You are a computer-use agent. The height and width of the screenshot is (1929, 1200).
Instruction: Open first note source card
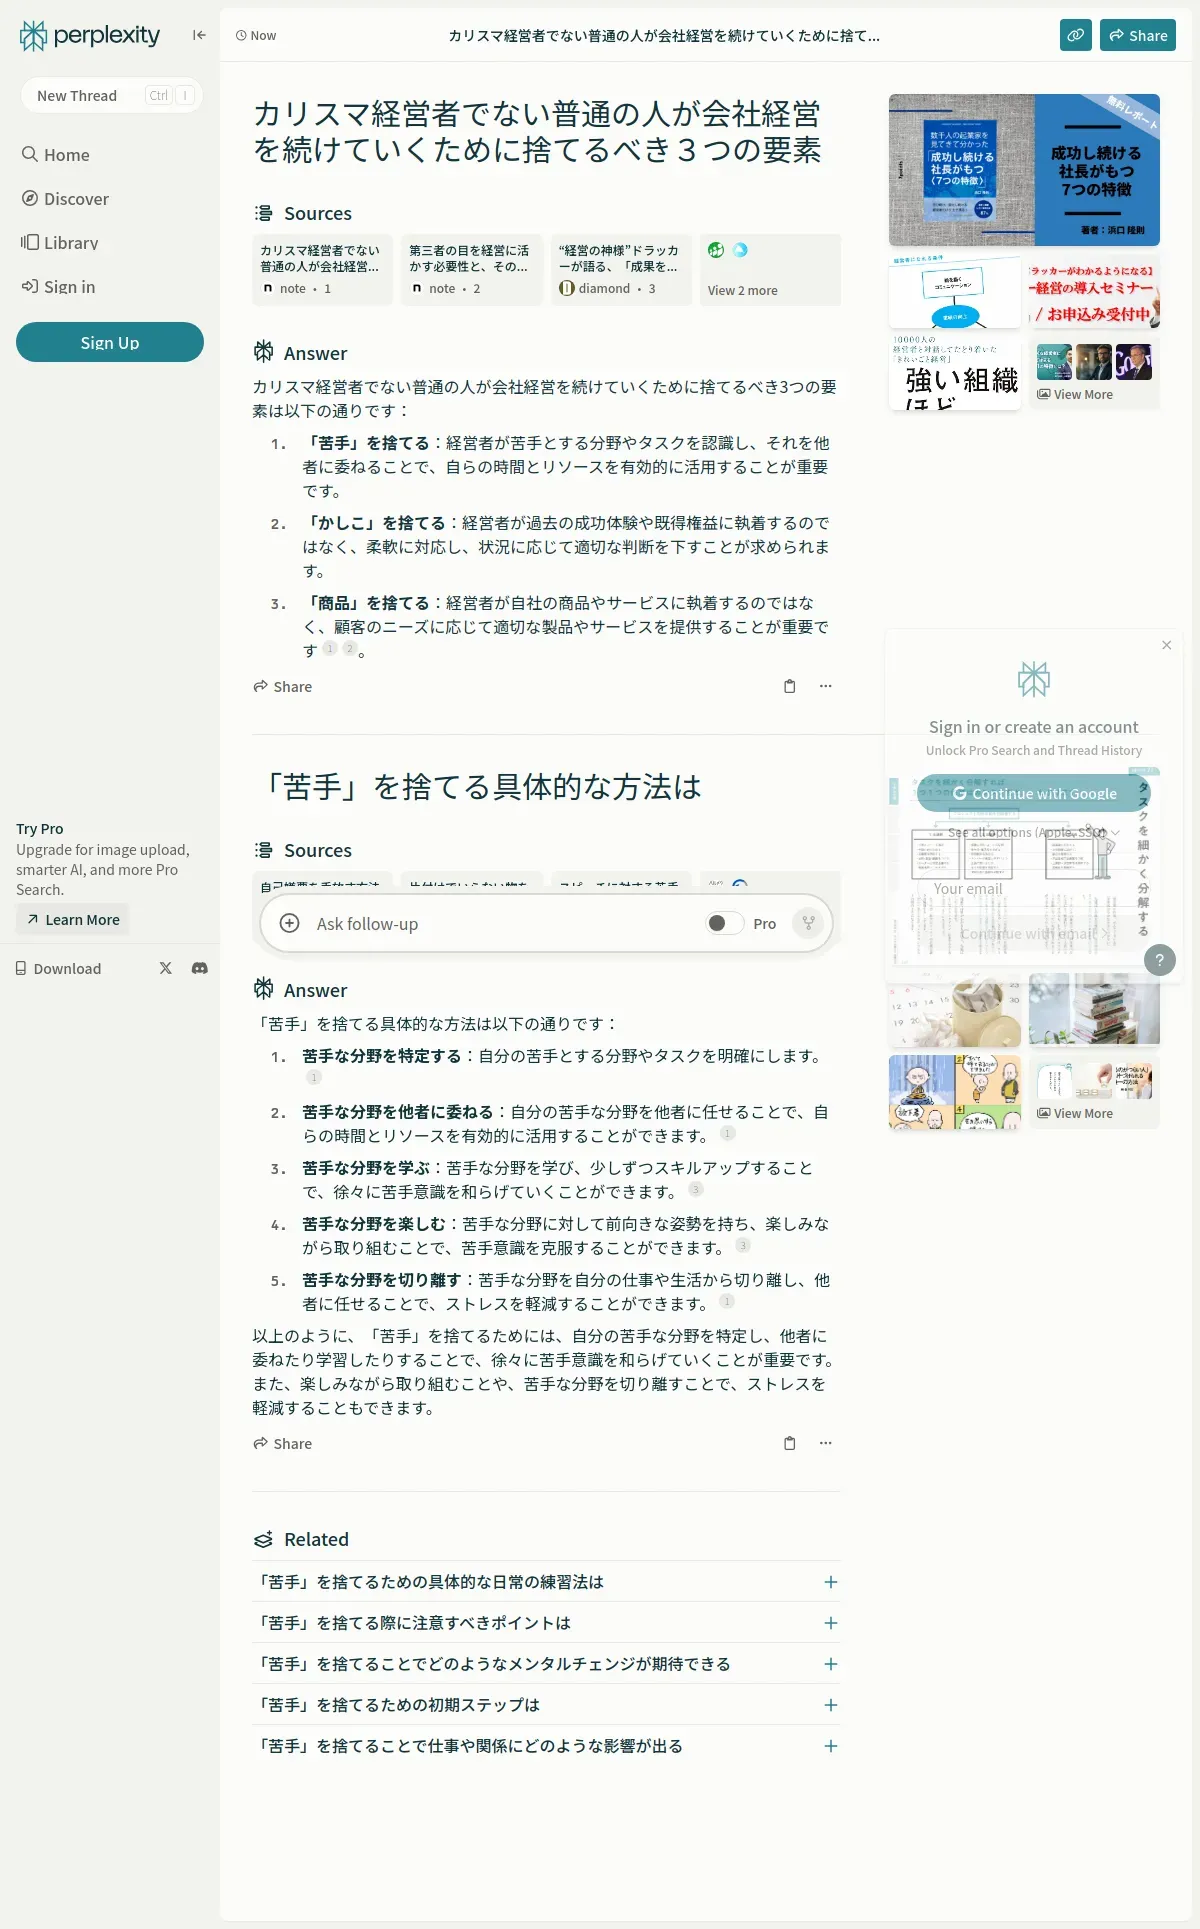point(322,269)
